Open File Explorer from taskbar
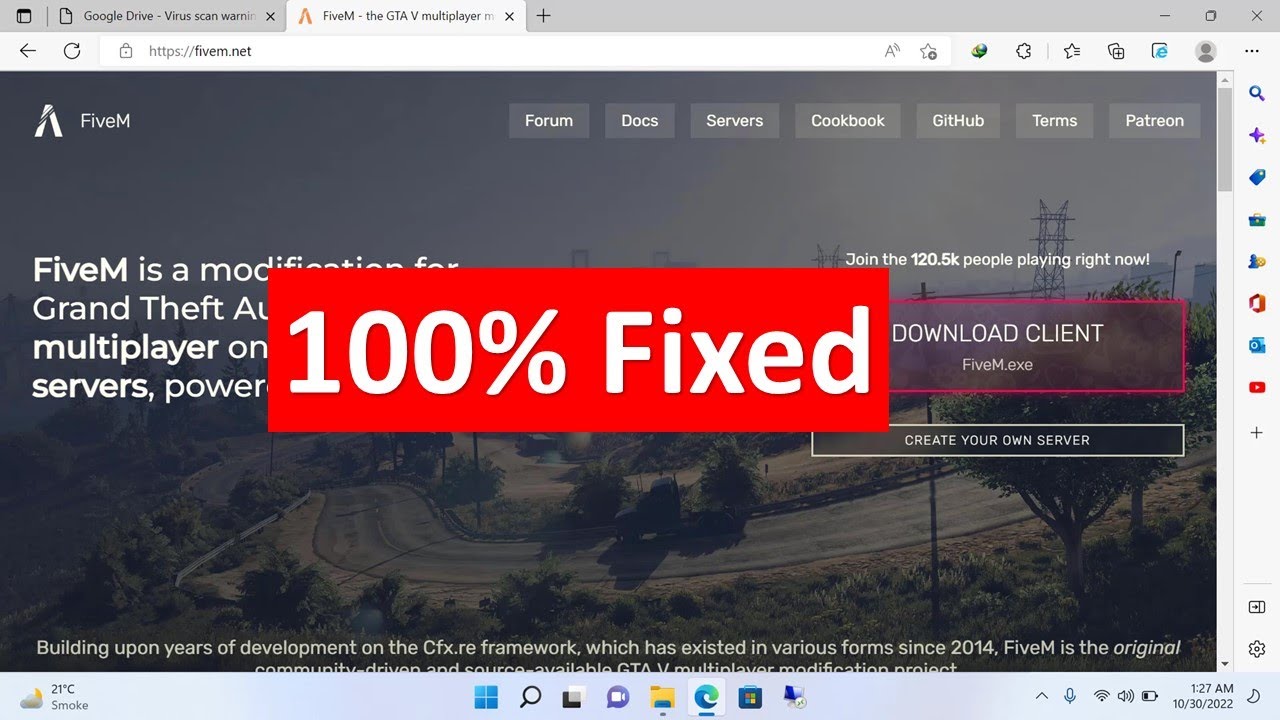 [662, 697]
